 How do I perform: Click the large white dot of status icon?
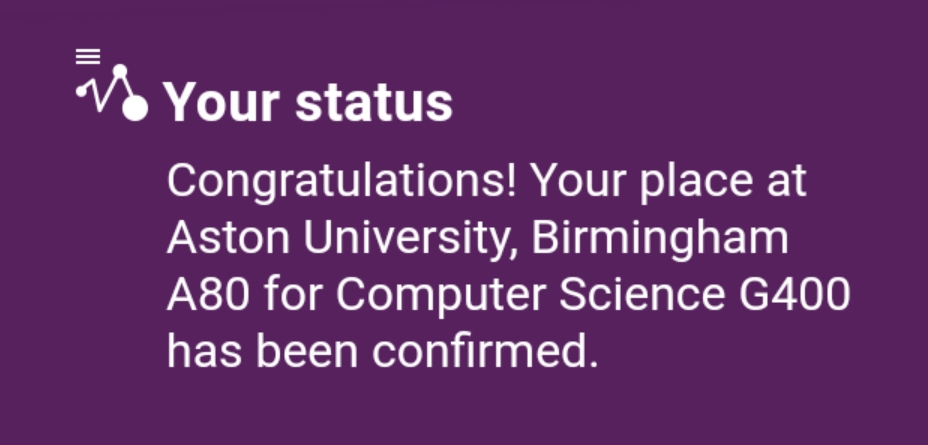pyautogui.click(x=135, y=107)
